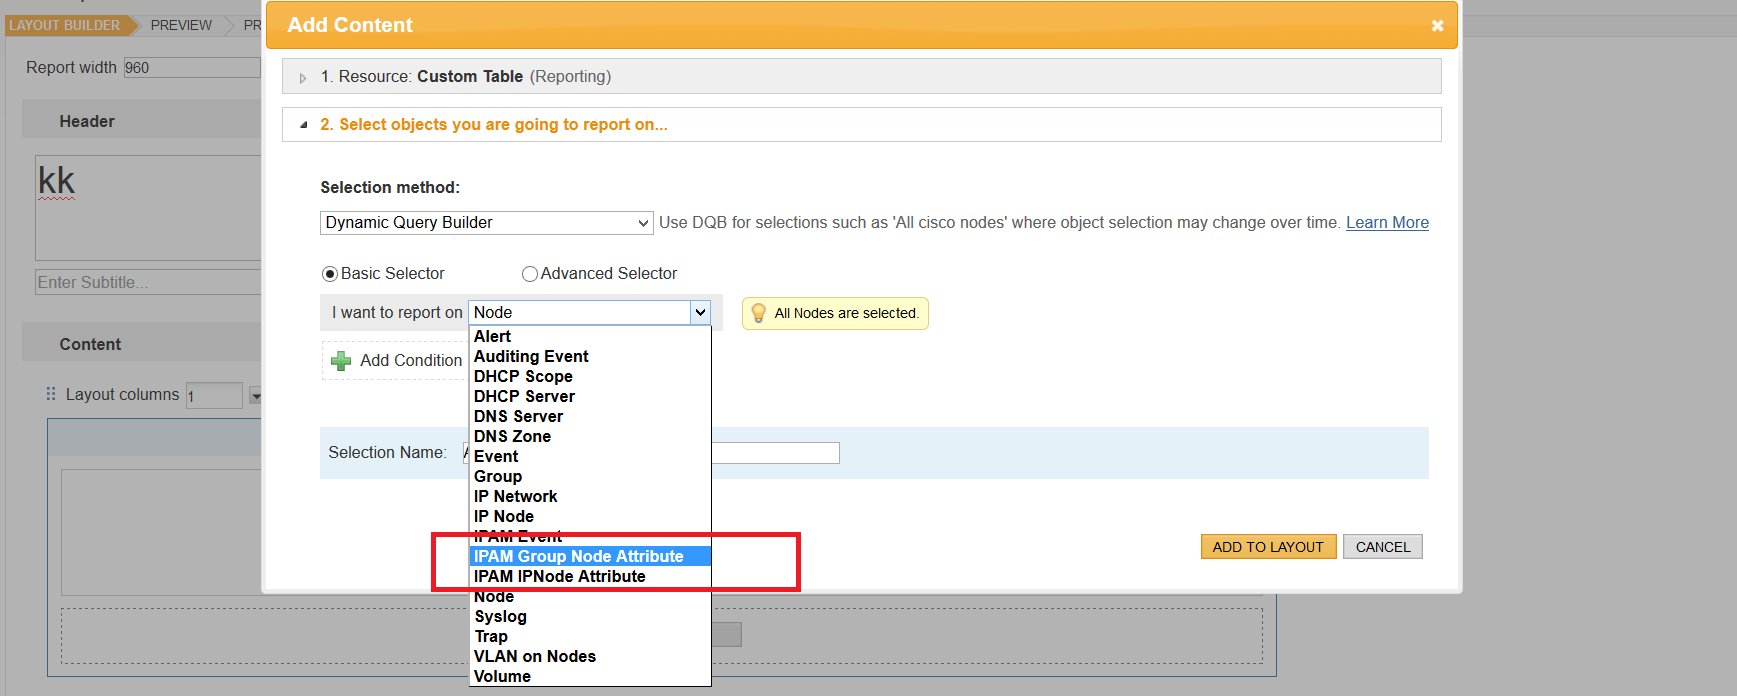This screenshot has height=696, width=1737.
Task: Click the lightbulb hint icon
Action: pos(758,313)
